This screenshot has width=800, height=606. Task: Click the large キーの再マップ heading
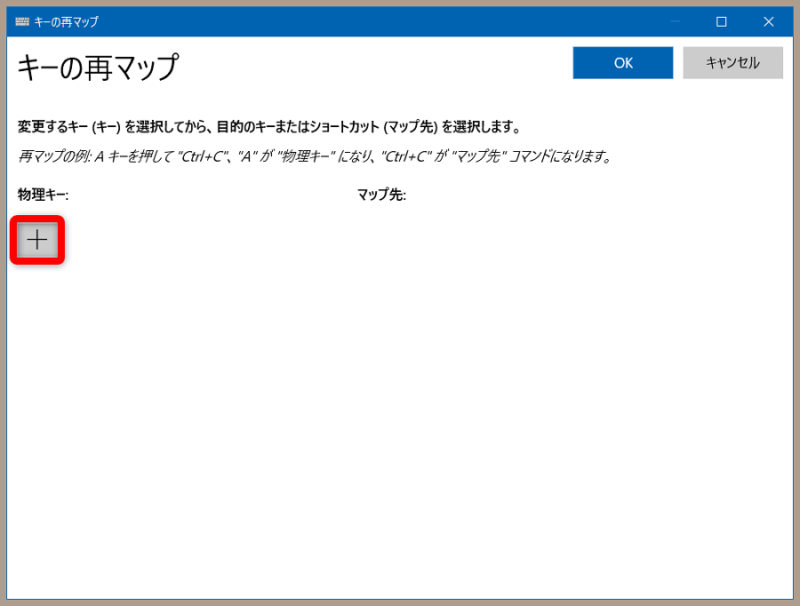tap(98, 67)
